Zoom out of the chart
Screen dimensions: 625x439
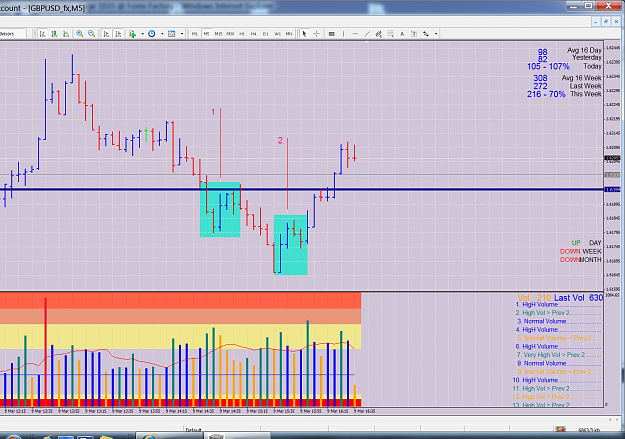(92, 34)
